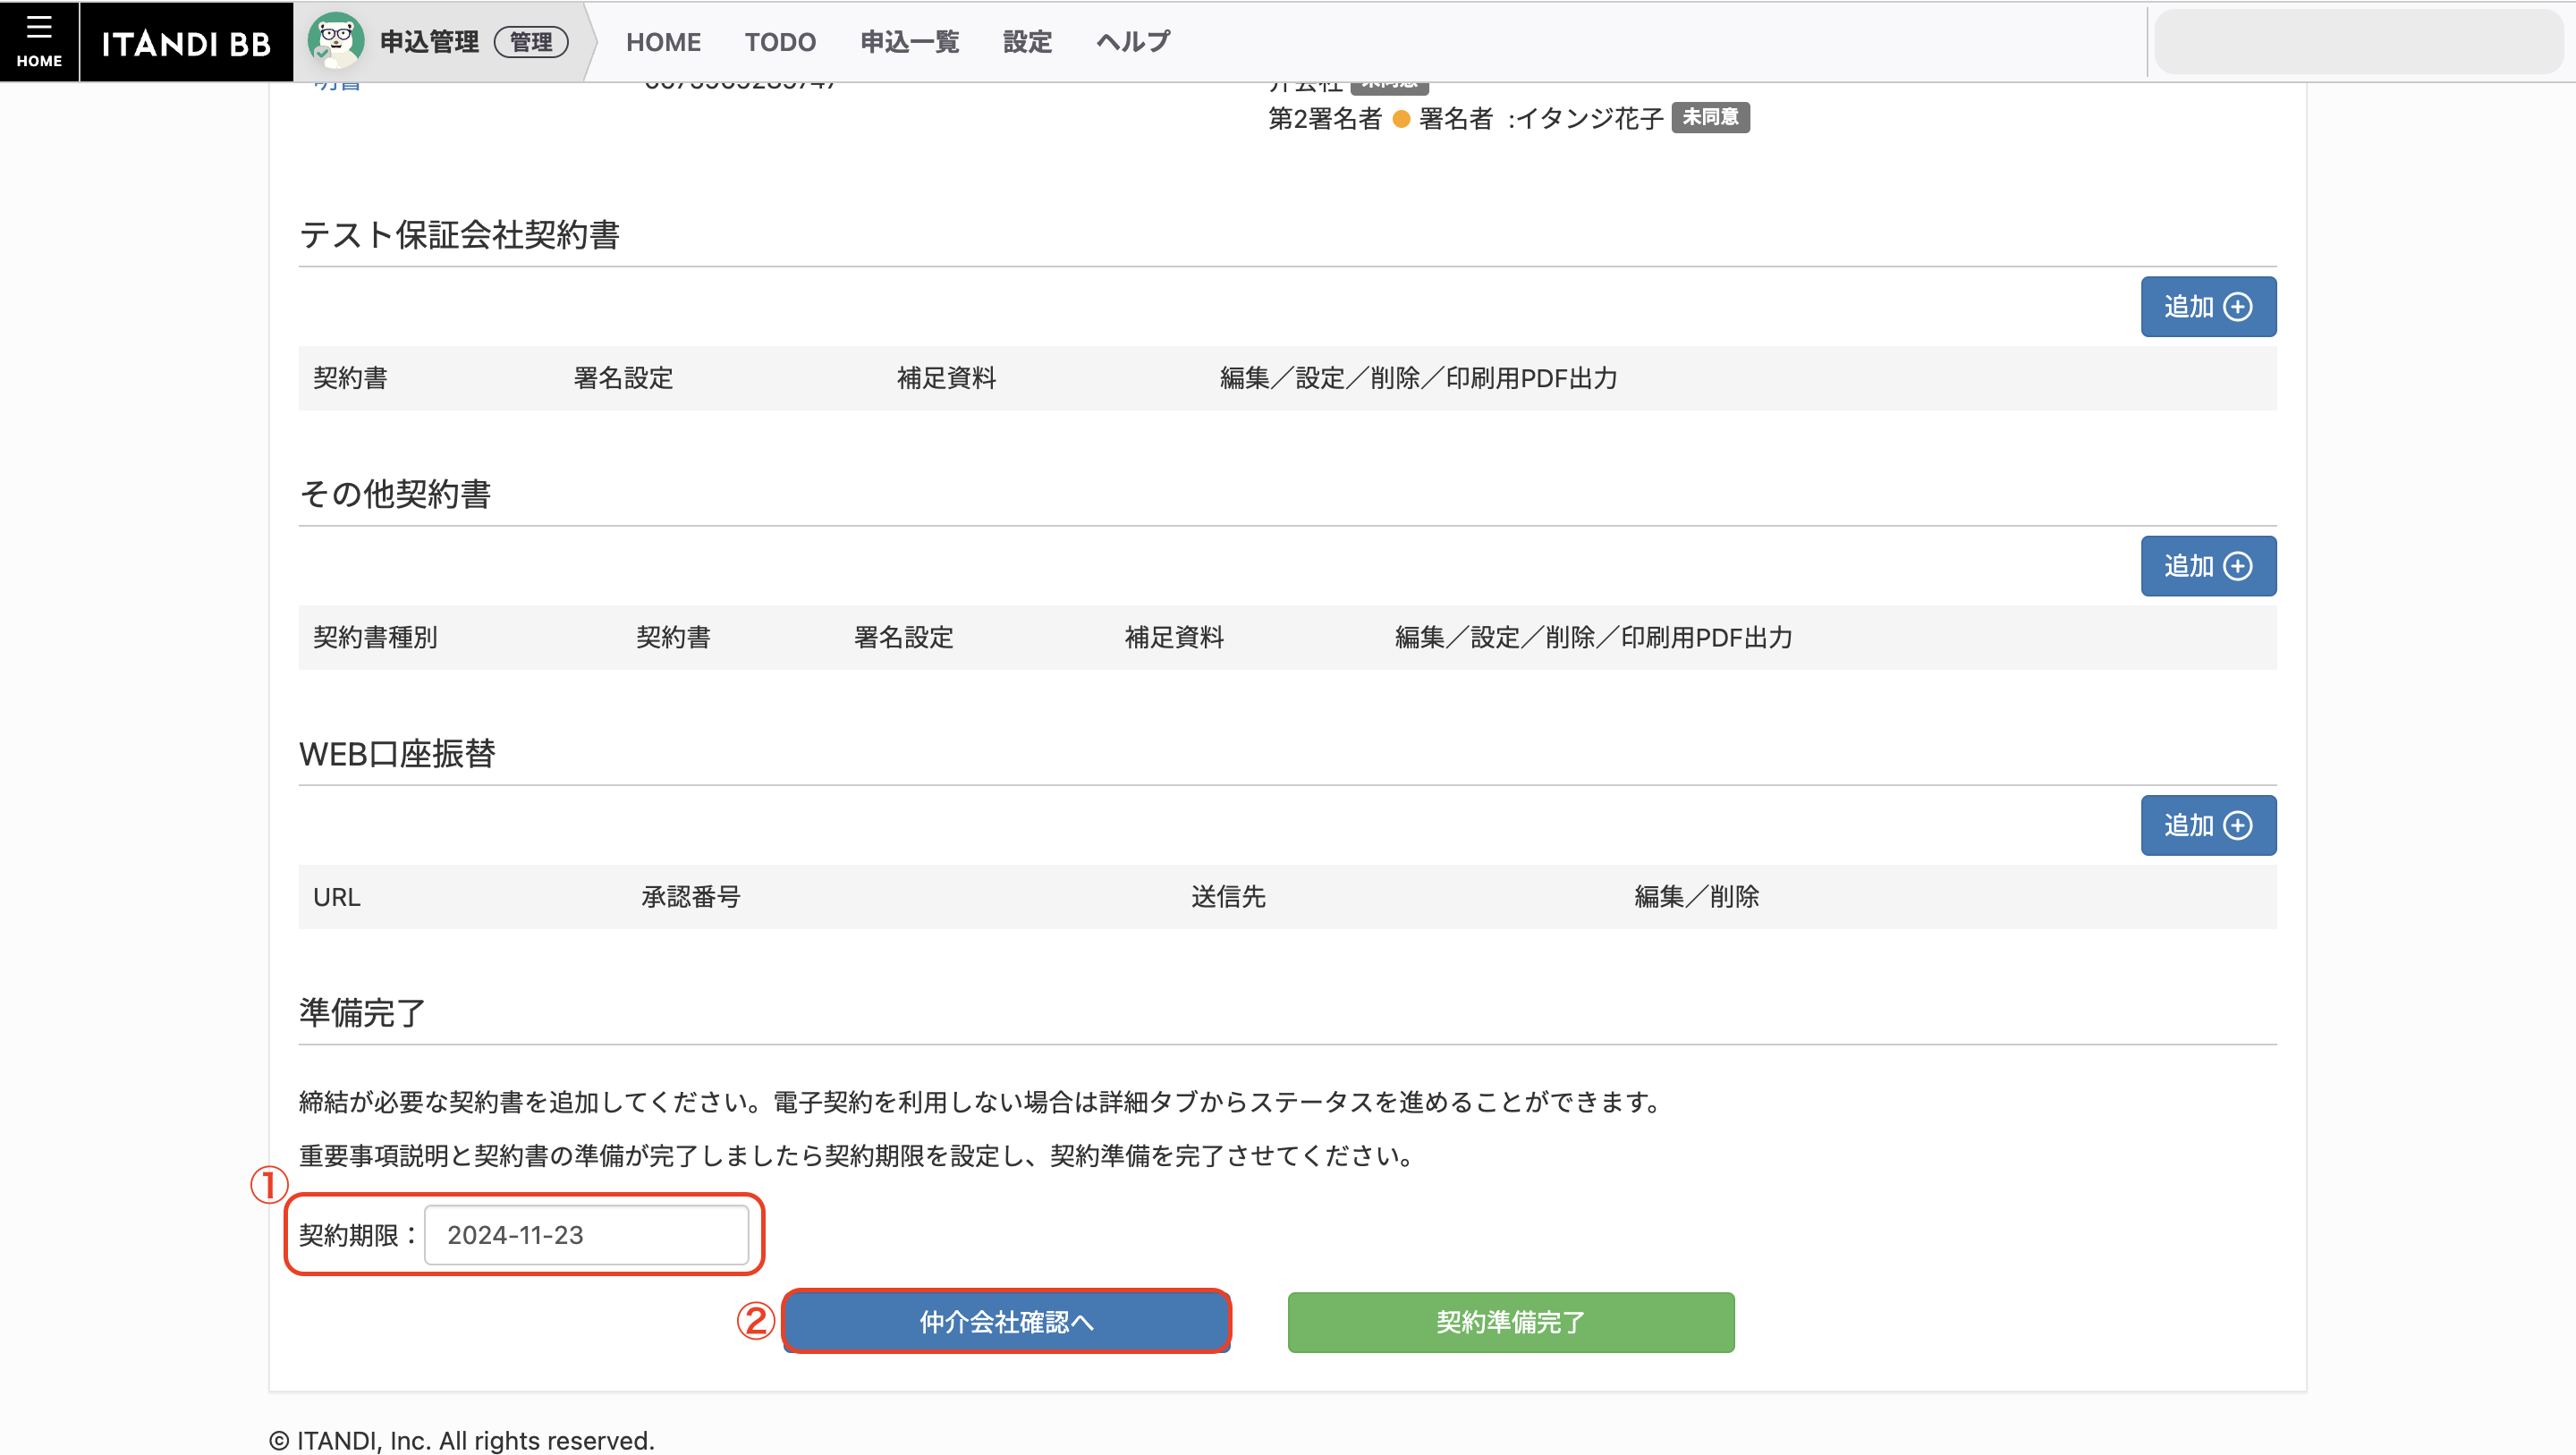Click 追加 button under テスト保証会社契約書
This screenshot has width=2576, height=1455.
coord(2208,307)
